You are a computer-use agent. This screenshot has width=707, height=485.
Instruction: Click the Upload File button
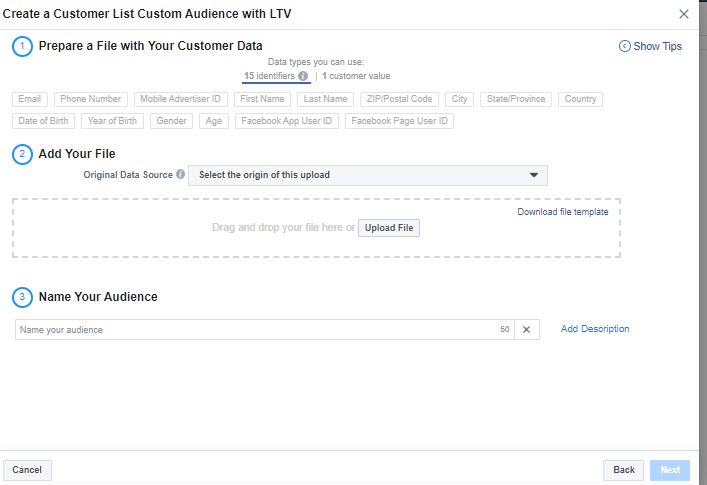tap(389, 228)
